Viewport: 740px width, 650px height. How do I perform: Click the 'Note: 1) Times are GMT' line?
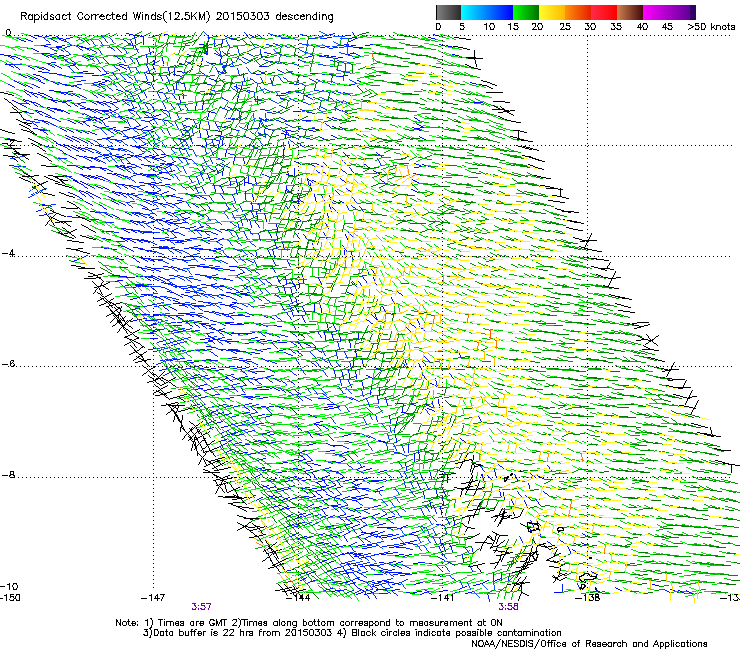[309, 623]
